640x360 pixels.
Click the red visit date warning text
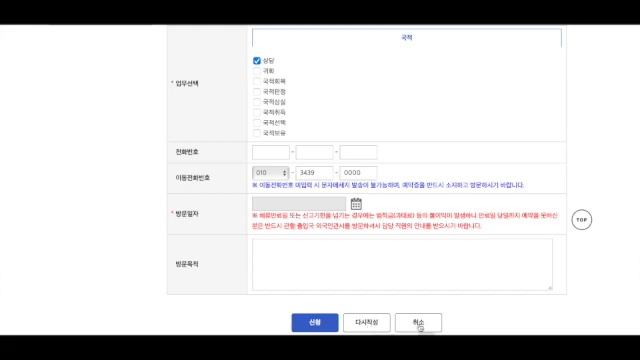coord(404,220)
